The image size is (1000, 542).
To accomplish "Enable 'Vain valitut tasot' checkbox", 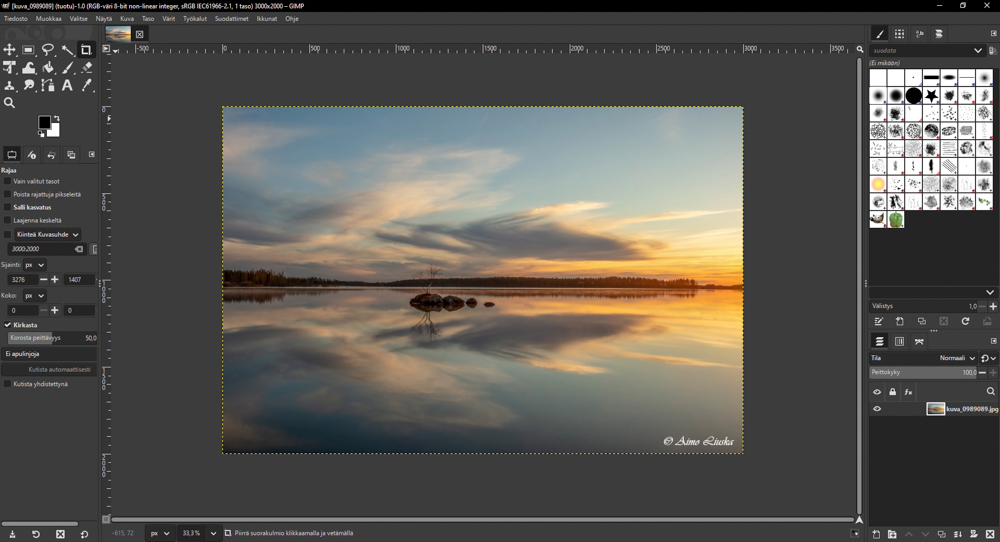I will [x=8, y=181].
